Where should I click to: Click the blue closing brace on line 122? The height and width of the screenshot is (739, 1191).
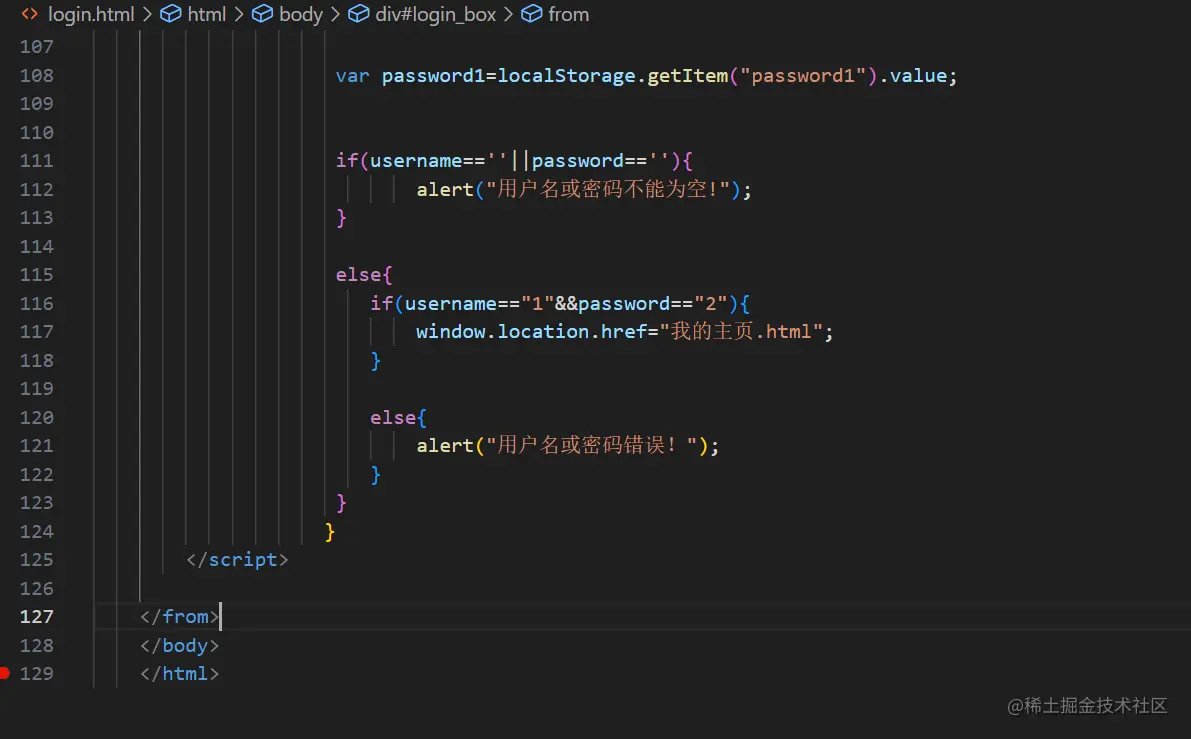[375, 475]
